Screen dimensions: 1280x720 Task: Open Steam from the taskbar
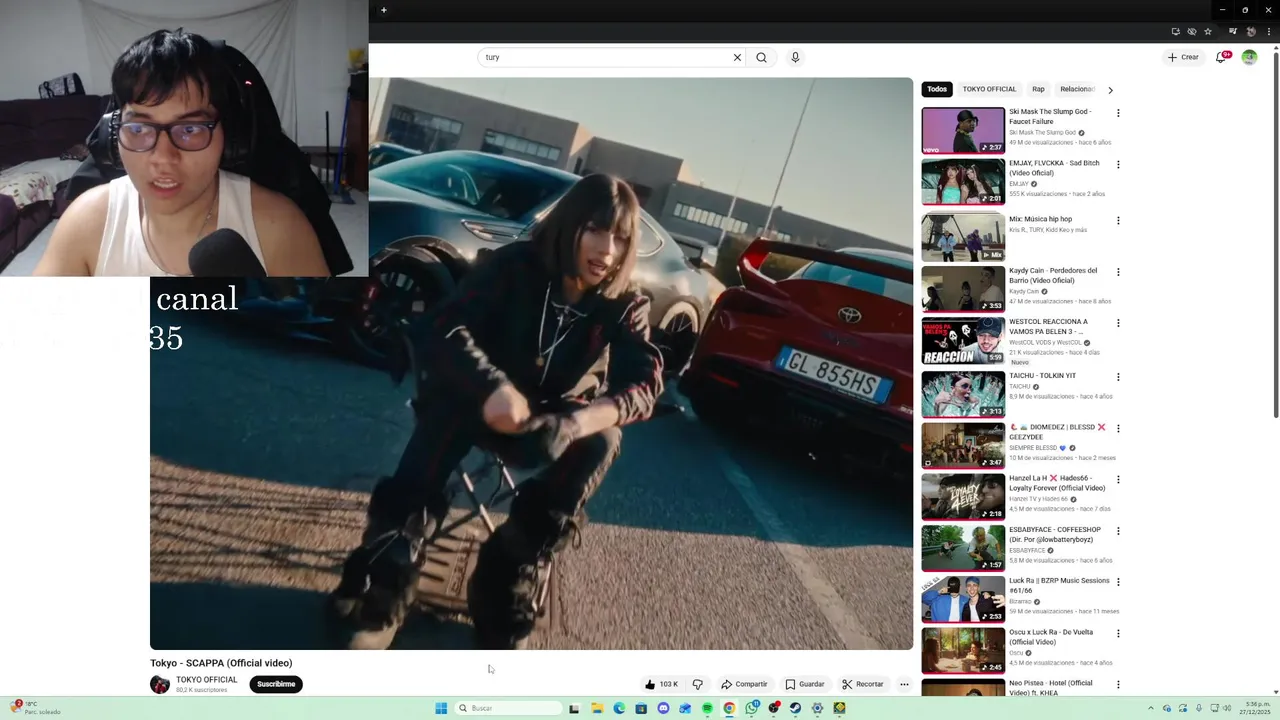point(795,708)
